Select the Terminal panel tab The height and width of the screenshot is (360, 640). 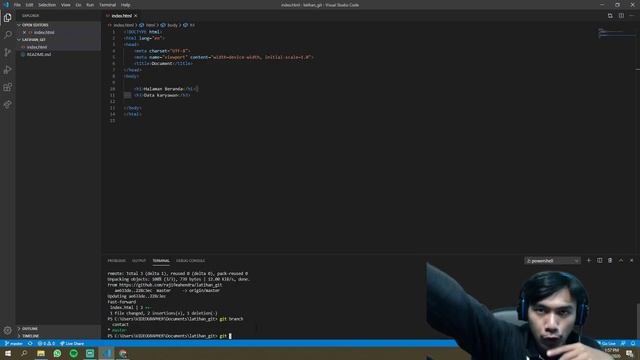[161, 260]
